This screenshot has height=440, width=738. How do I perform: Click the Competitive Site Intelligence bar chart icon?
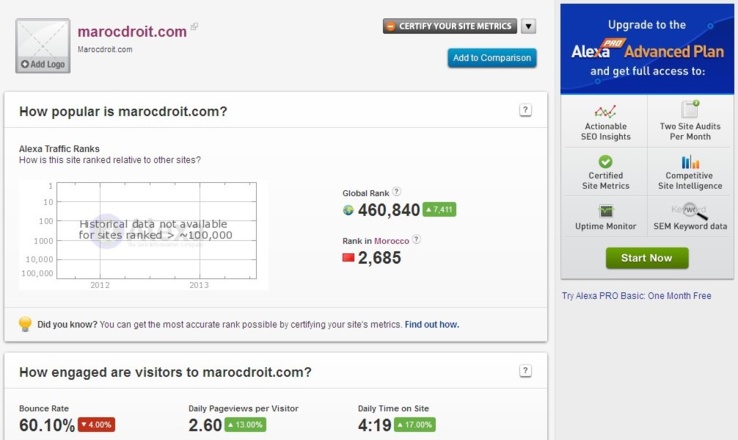[x=690, y=162]
